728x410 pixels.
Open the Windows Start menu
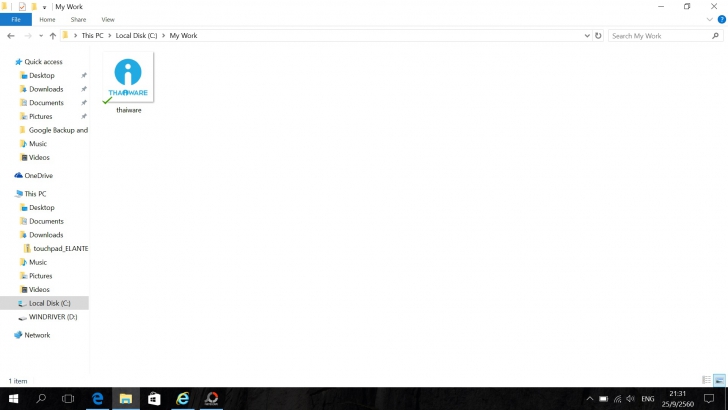click(13, 398)
